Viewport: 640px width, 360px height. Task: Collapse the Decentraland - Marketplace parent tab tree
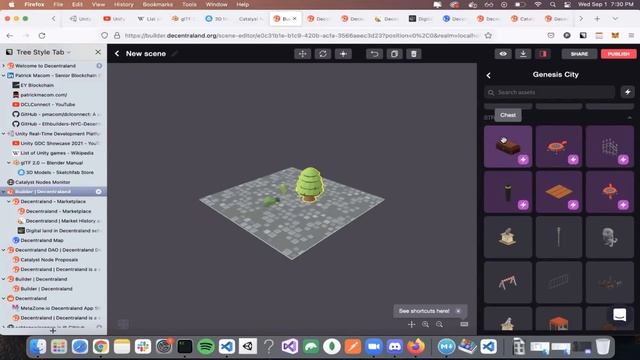pos(9,202)
